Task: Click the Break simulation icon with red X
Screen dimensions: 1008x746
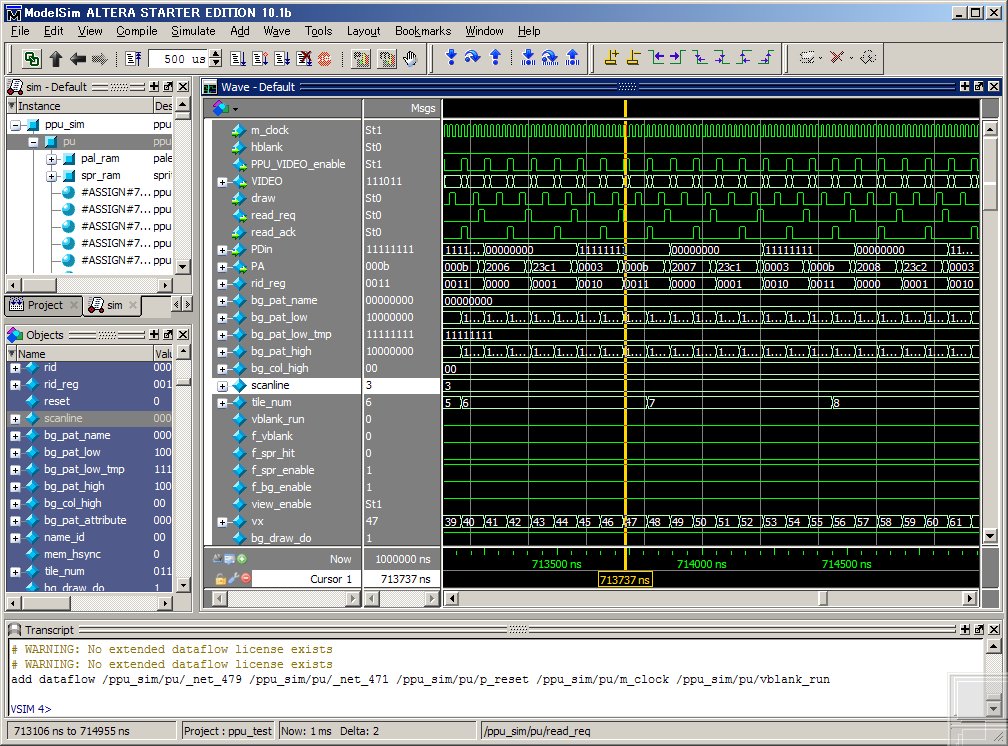Action: pos(304,59)
